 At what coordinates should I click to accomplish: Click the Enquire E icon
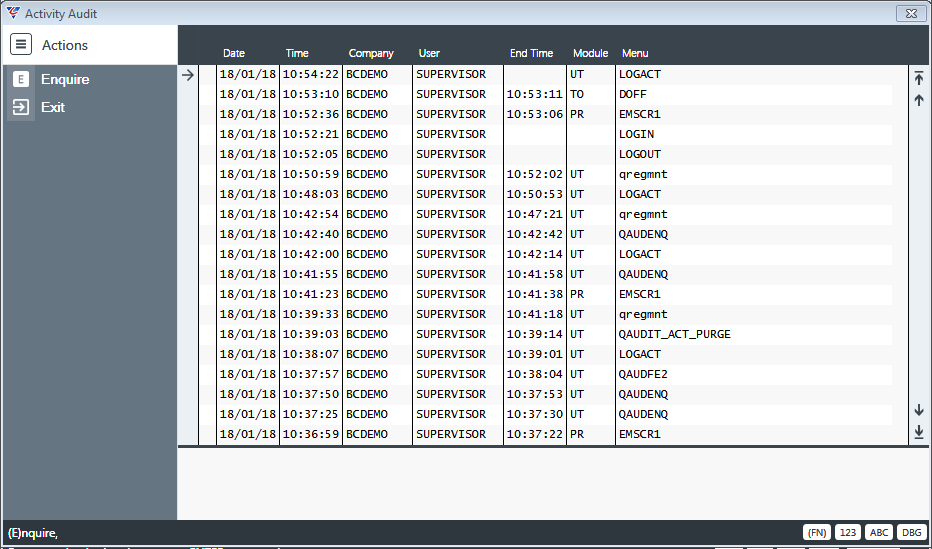tap(21, 79)
